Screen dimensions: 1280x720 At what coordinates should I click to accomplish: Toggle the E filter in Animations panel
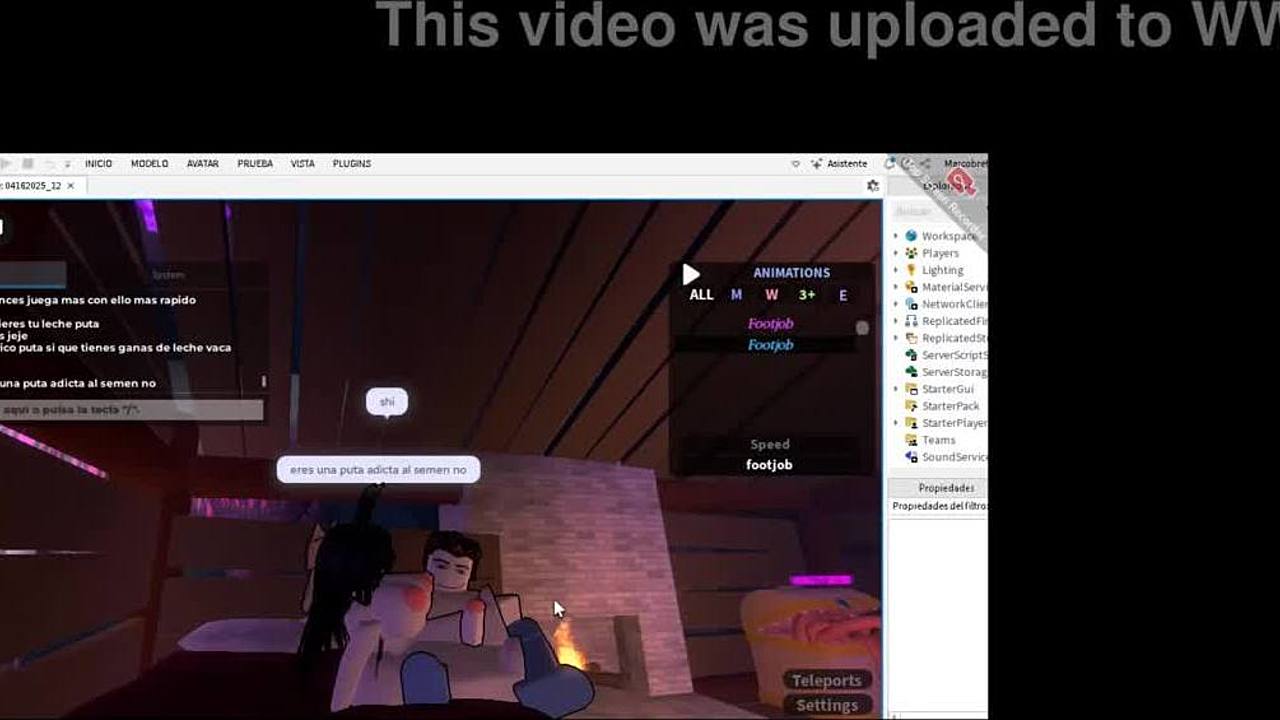pyautogui.click(x=843, y=295)
